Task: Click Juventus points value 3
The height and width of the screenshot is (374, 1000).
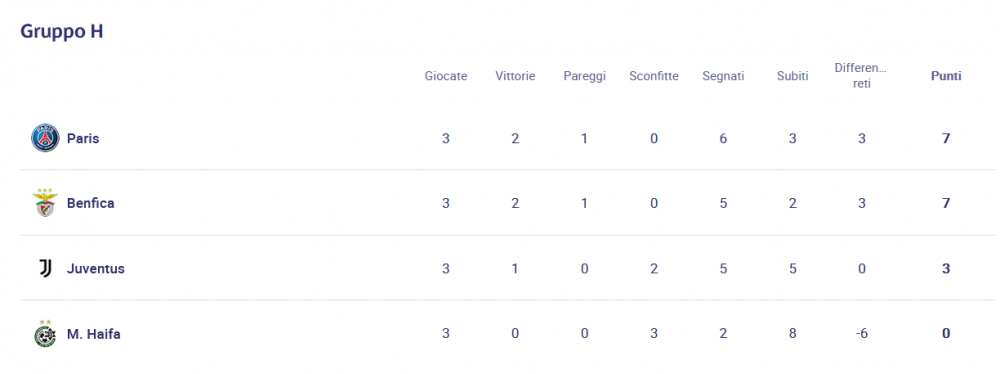Action: coord(946,269)
